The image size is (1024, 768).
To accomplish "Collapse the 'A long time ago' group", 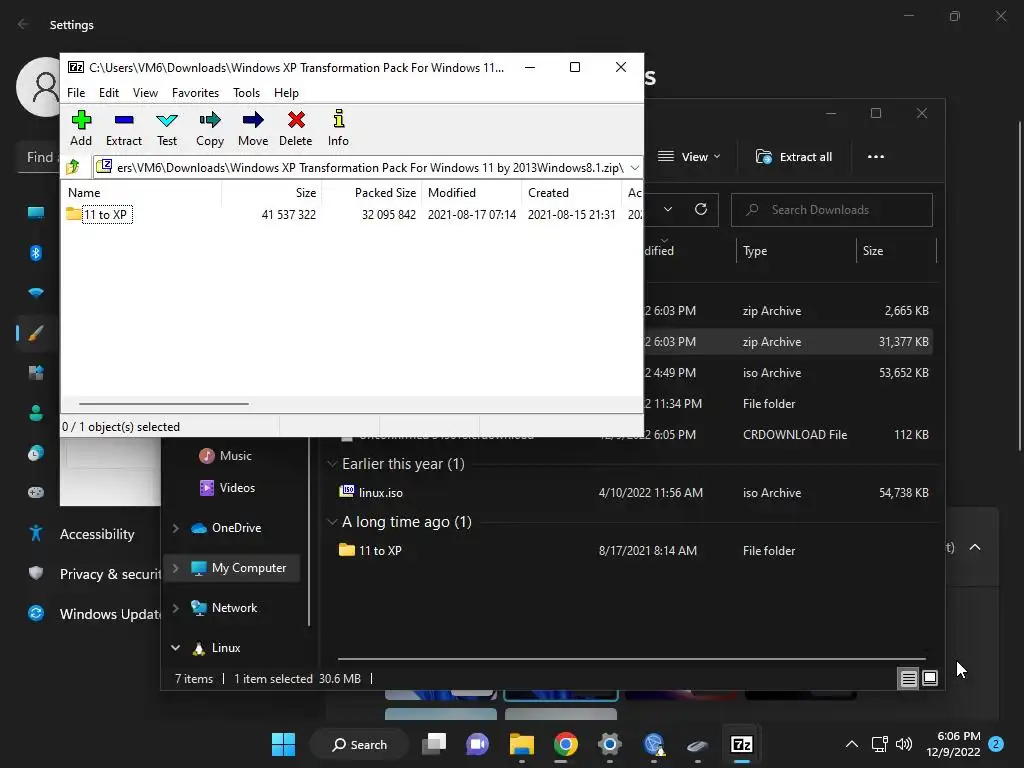I will 332,522.
